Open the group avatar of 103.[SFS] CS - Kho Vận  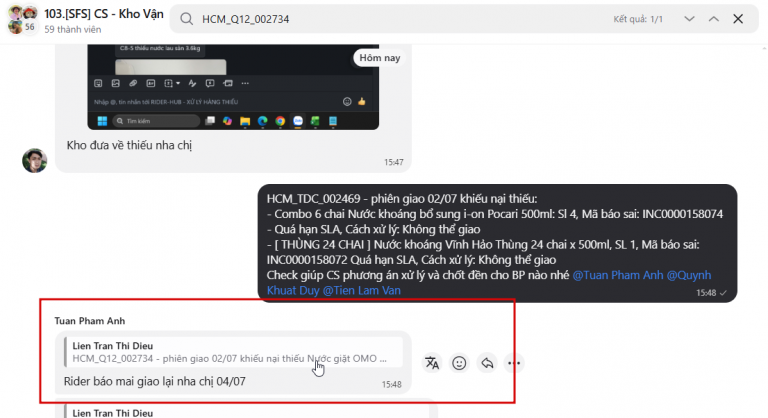(23, 20)
